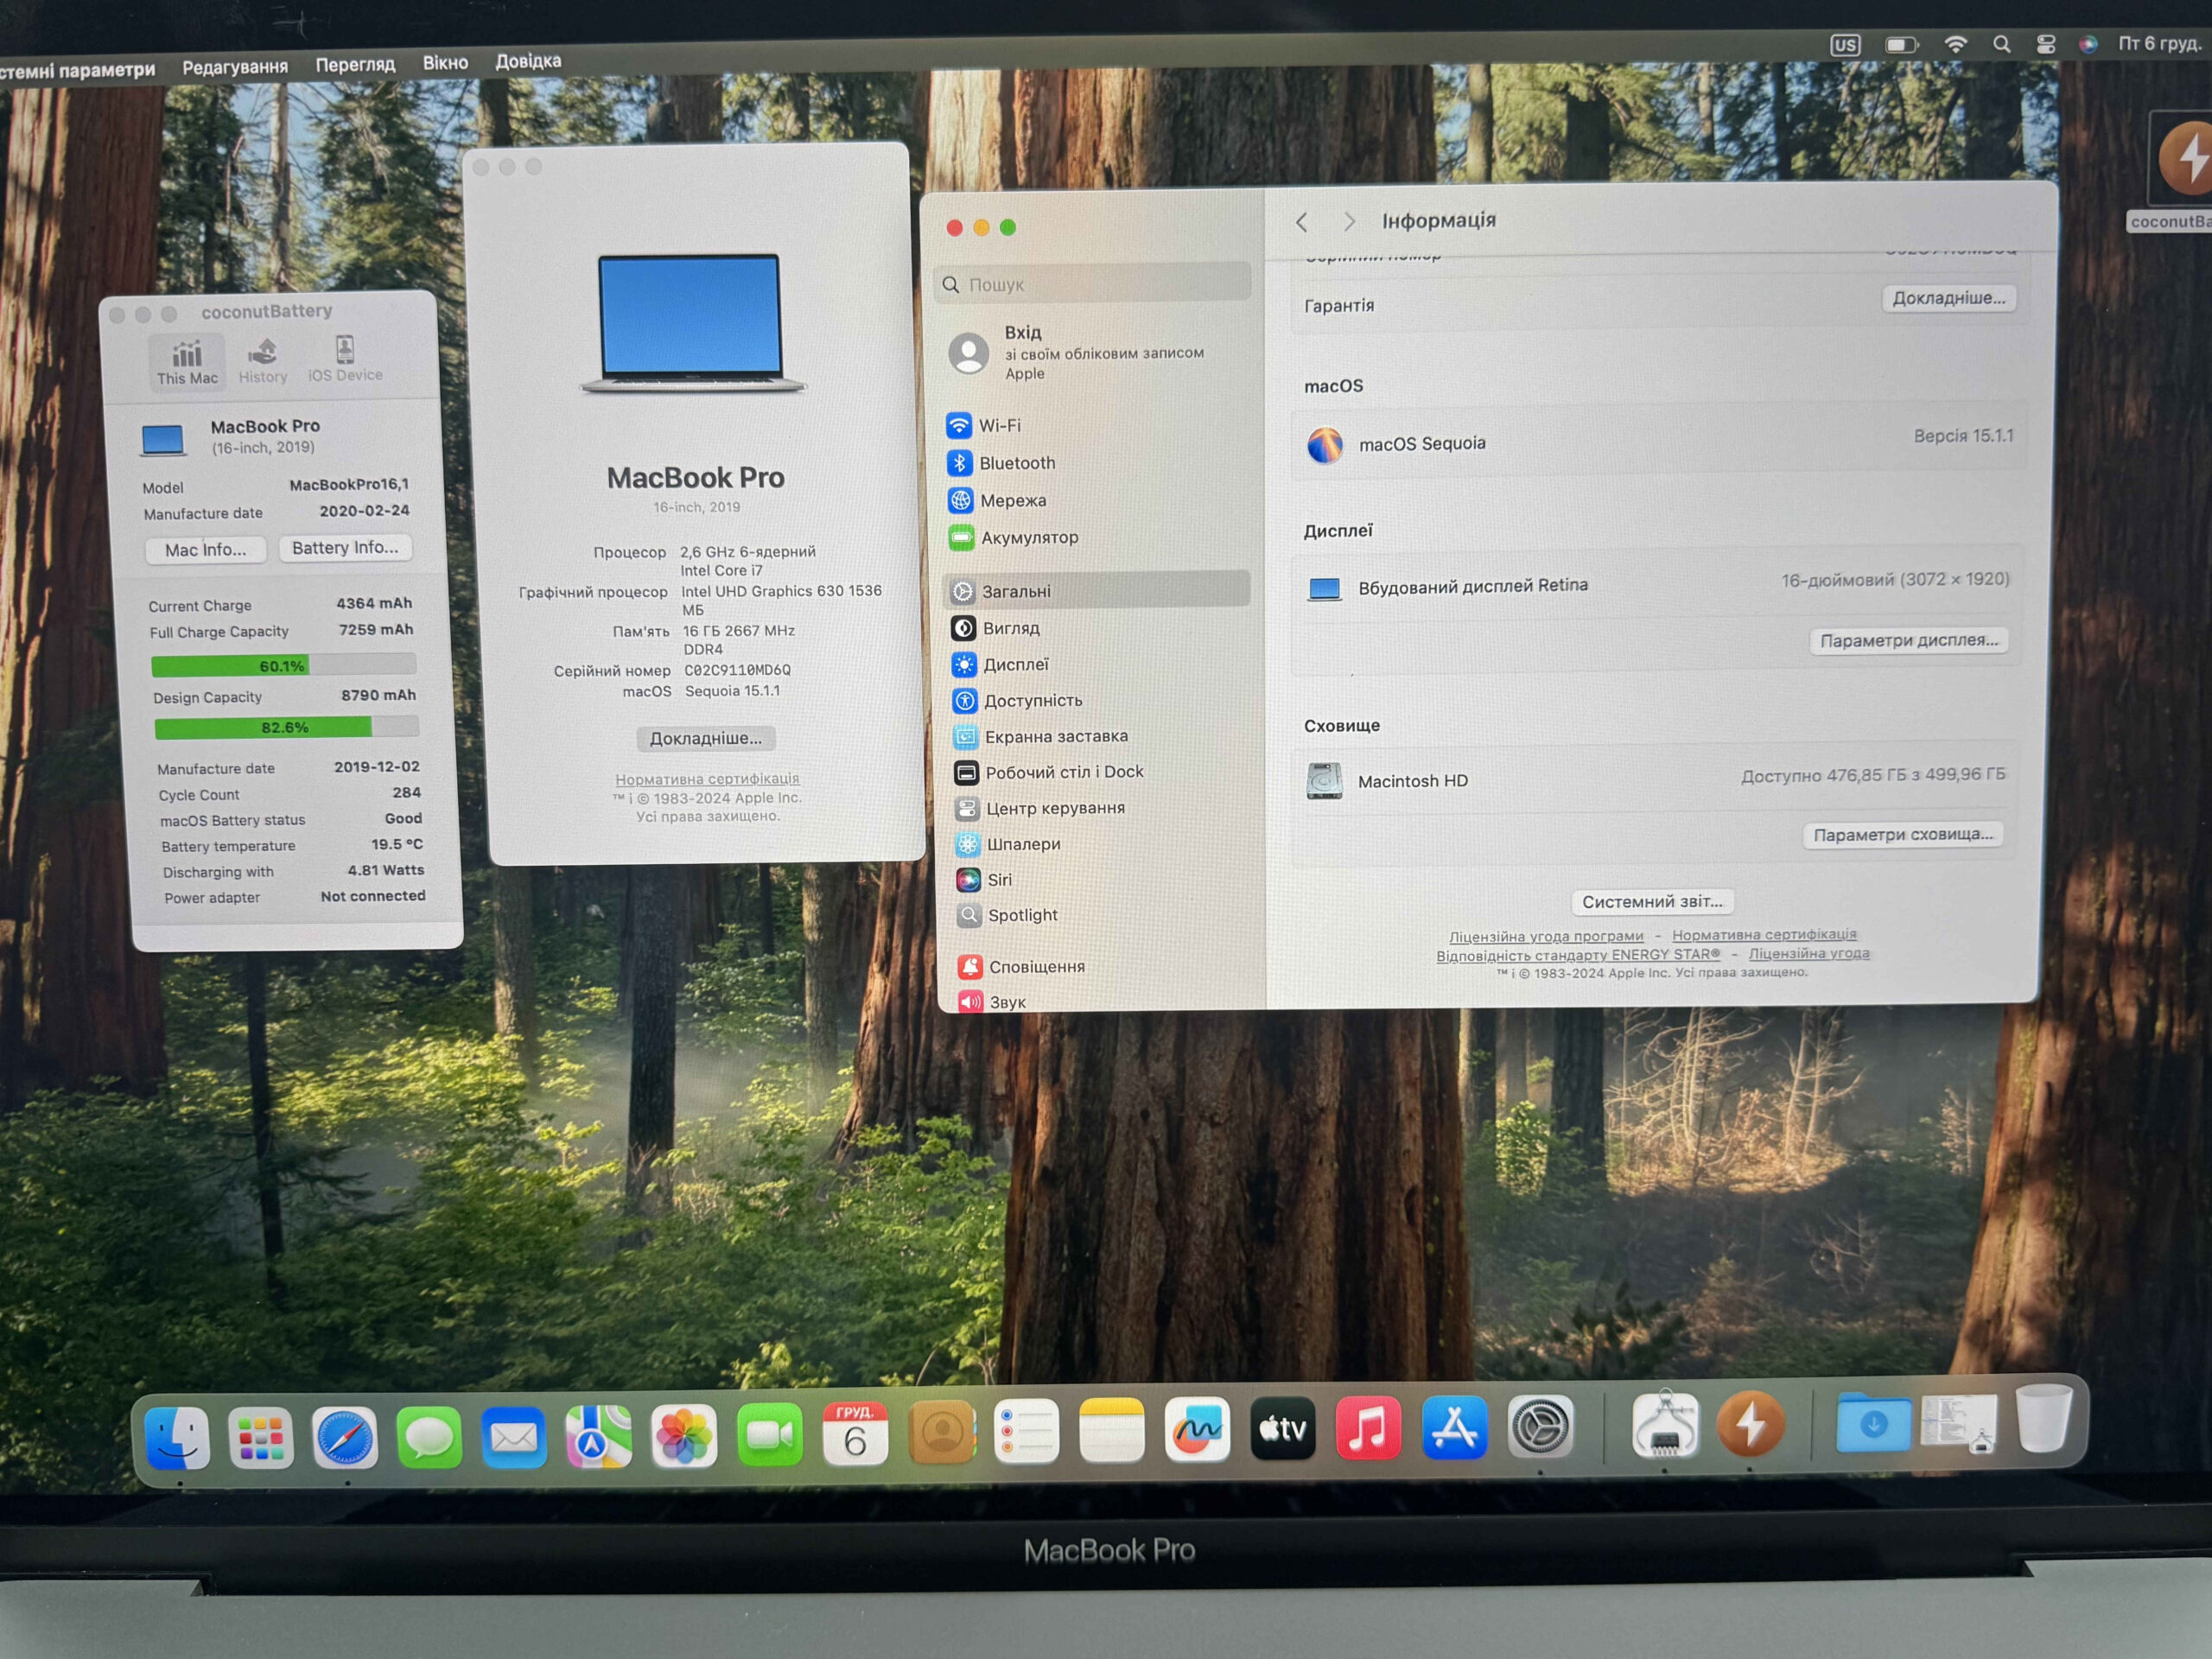The image size is (2212, 1659).
Task: Switch to iOS Device tab in coconutBattery
Action: coord(345,359)
